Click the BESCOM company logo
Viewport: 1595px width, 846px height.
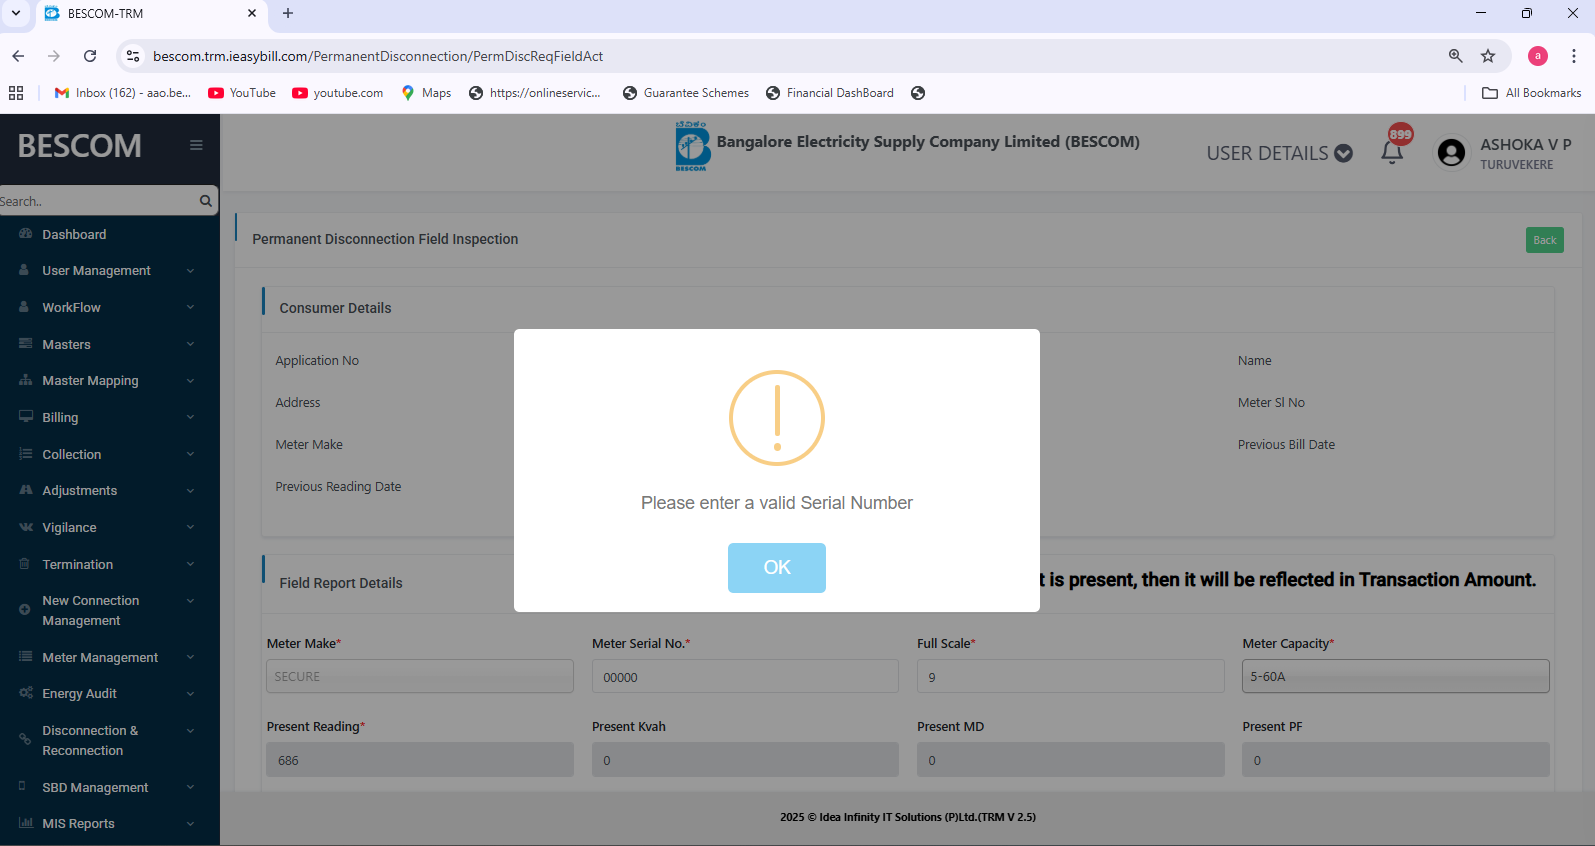[x=692, y=146]
